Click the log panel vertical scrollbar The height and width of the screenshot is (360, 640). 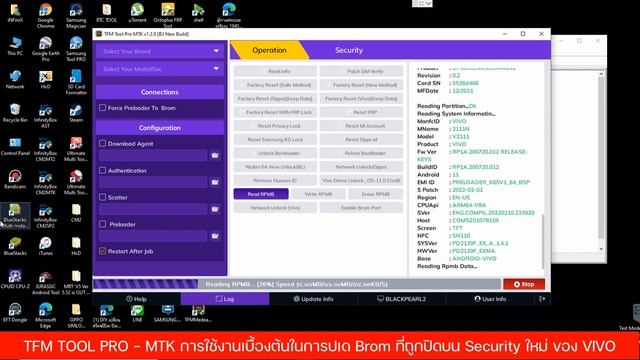[542, 241]
